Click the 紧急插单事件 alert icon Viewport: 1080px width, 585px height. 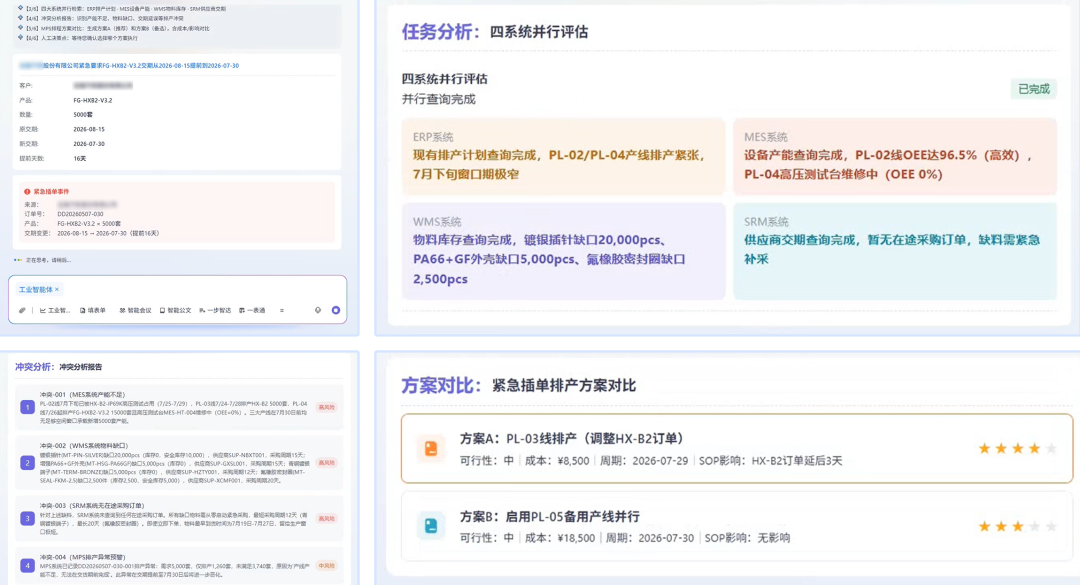click(27, 192)
